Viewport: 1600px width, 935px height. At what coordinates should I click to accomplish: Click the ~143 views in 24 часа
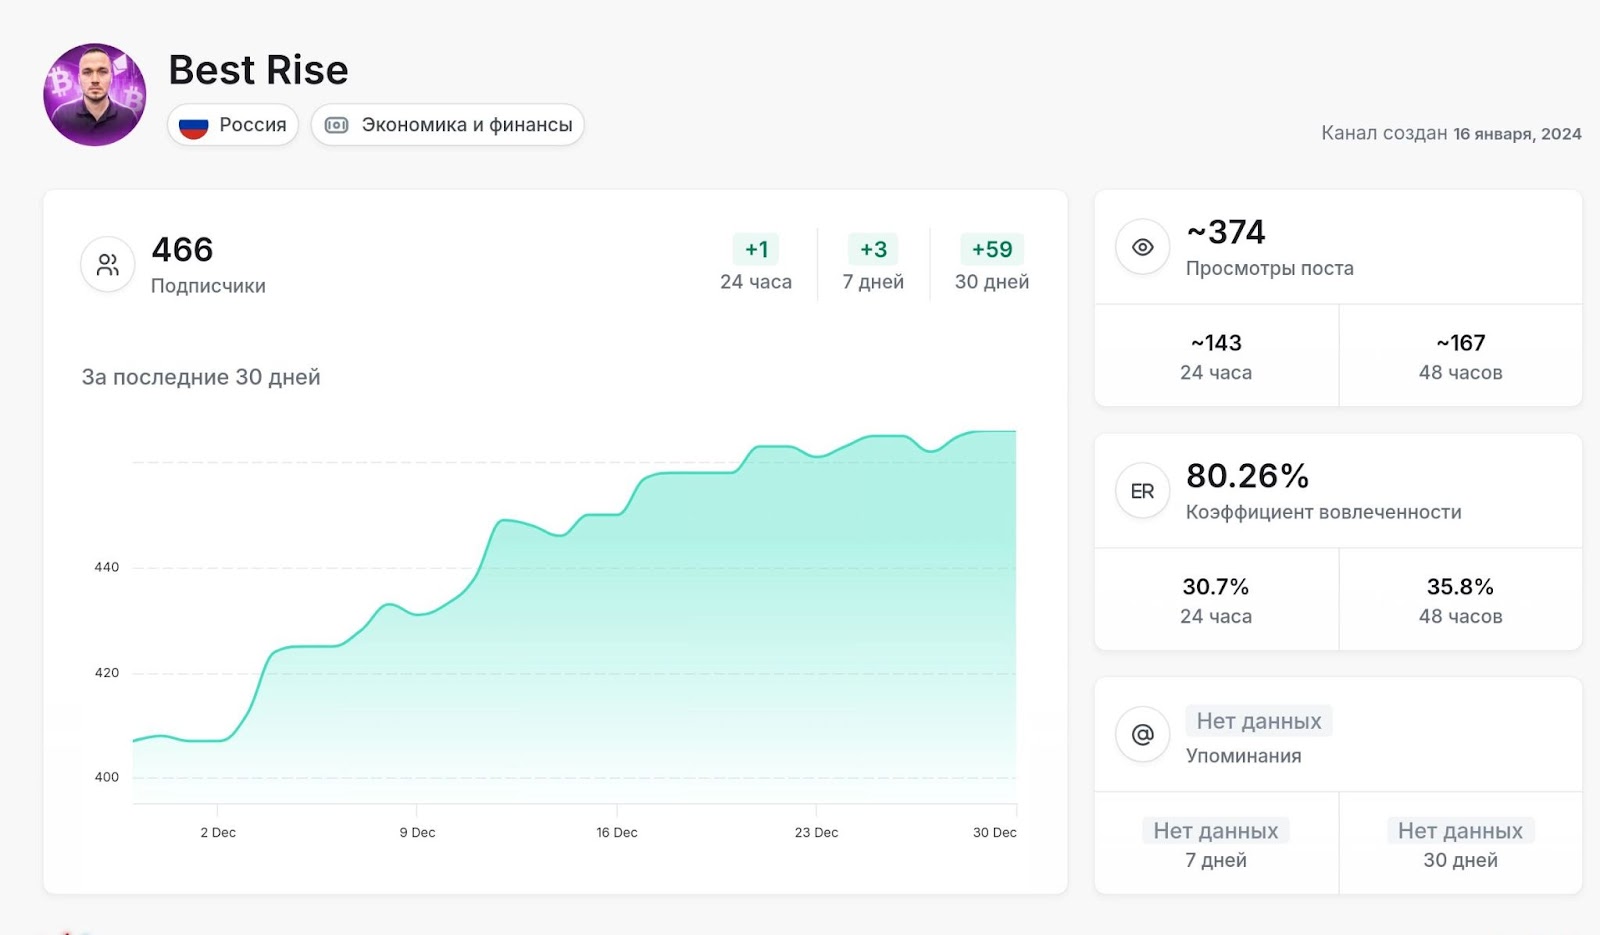[1216, 343]
